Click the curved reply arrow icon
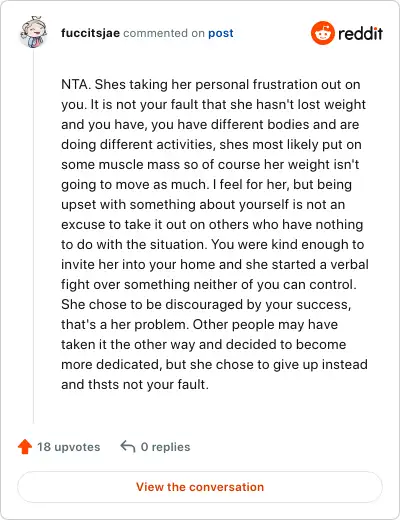This screenshot has width=400, height=520. [128, 447]
